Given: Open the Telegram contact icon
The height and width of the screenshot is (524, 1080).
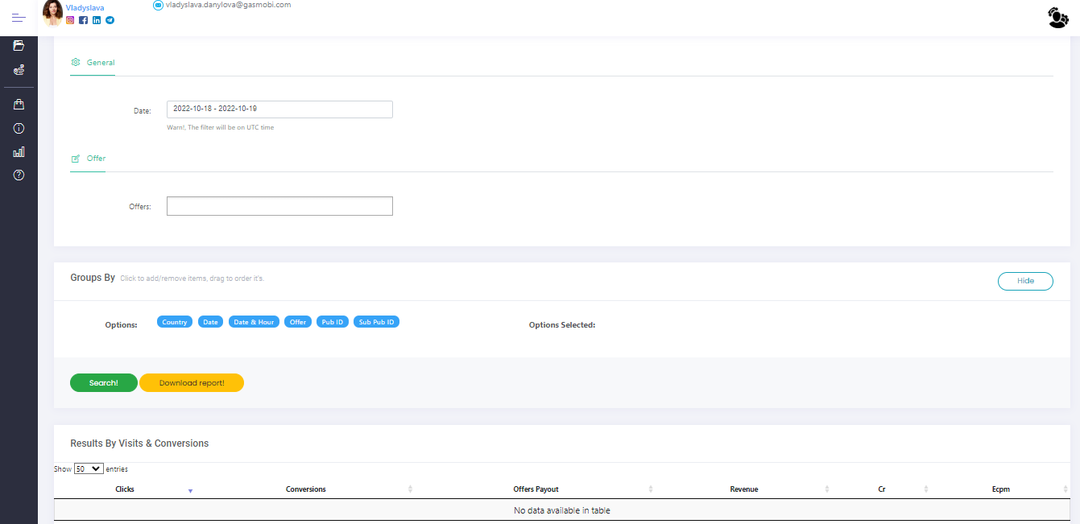Looking at the screenshot, I should tap(109, 20).
